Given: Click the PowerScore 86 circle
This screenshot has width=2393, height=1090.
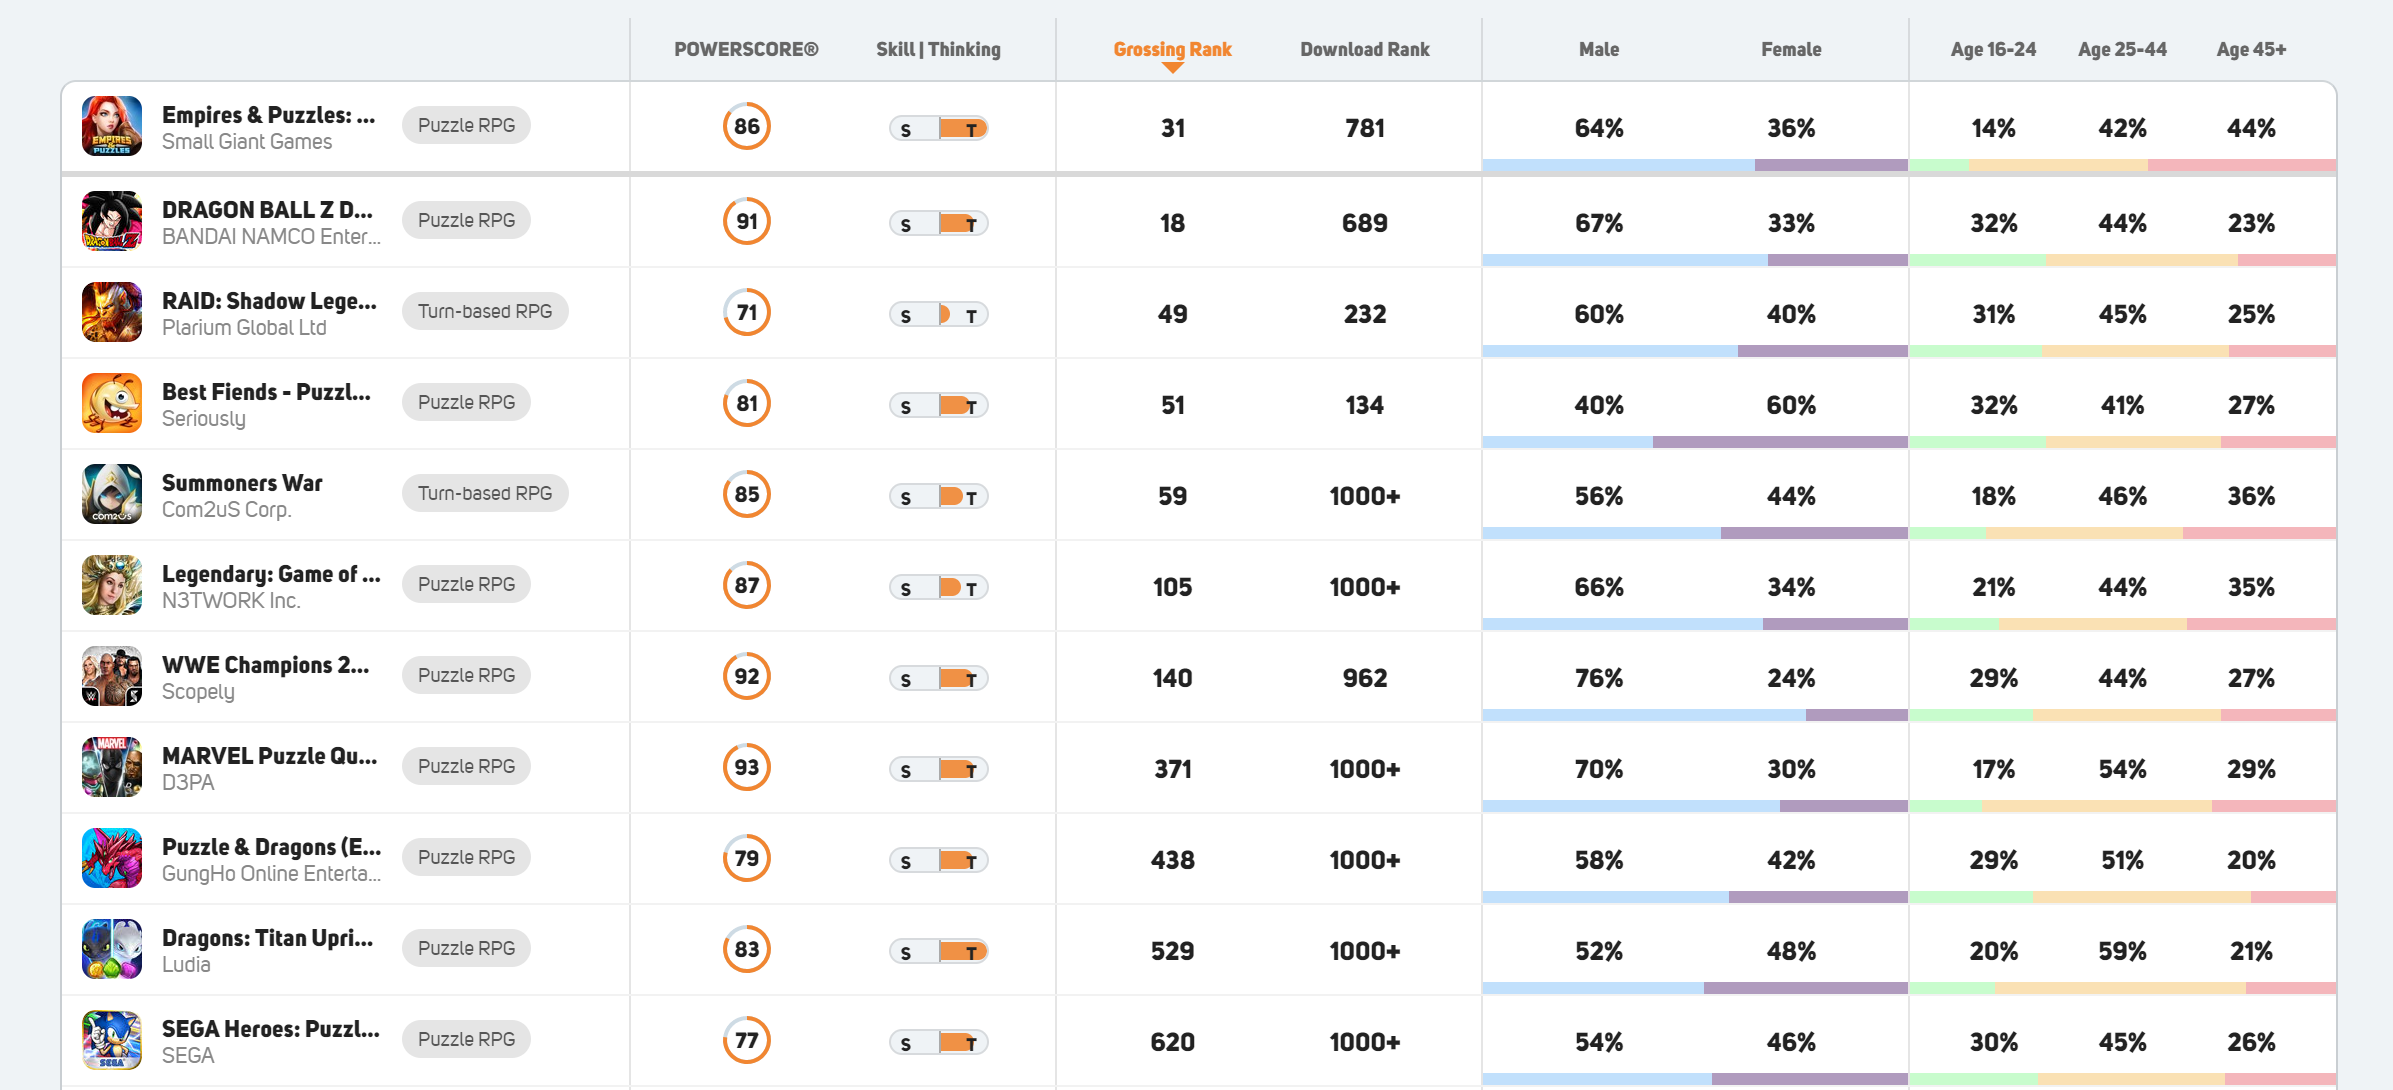Looking at the screenshot, I should coord(747,126).
